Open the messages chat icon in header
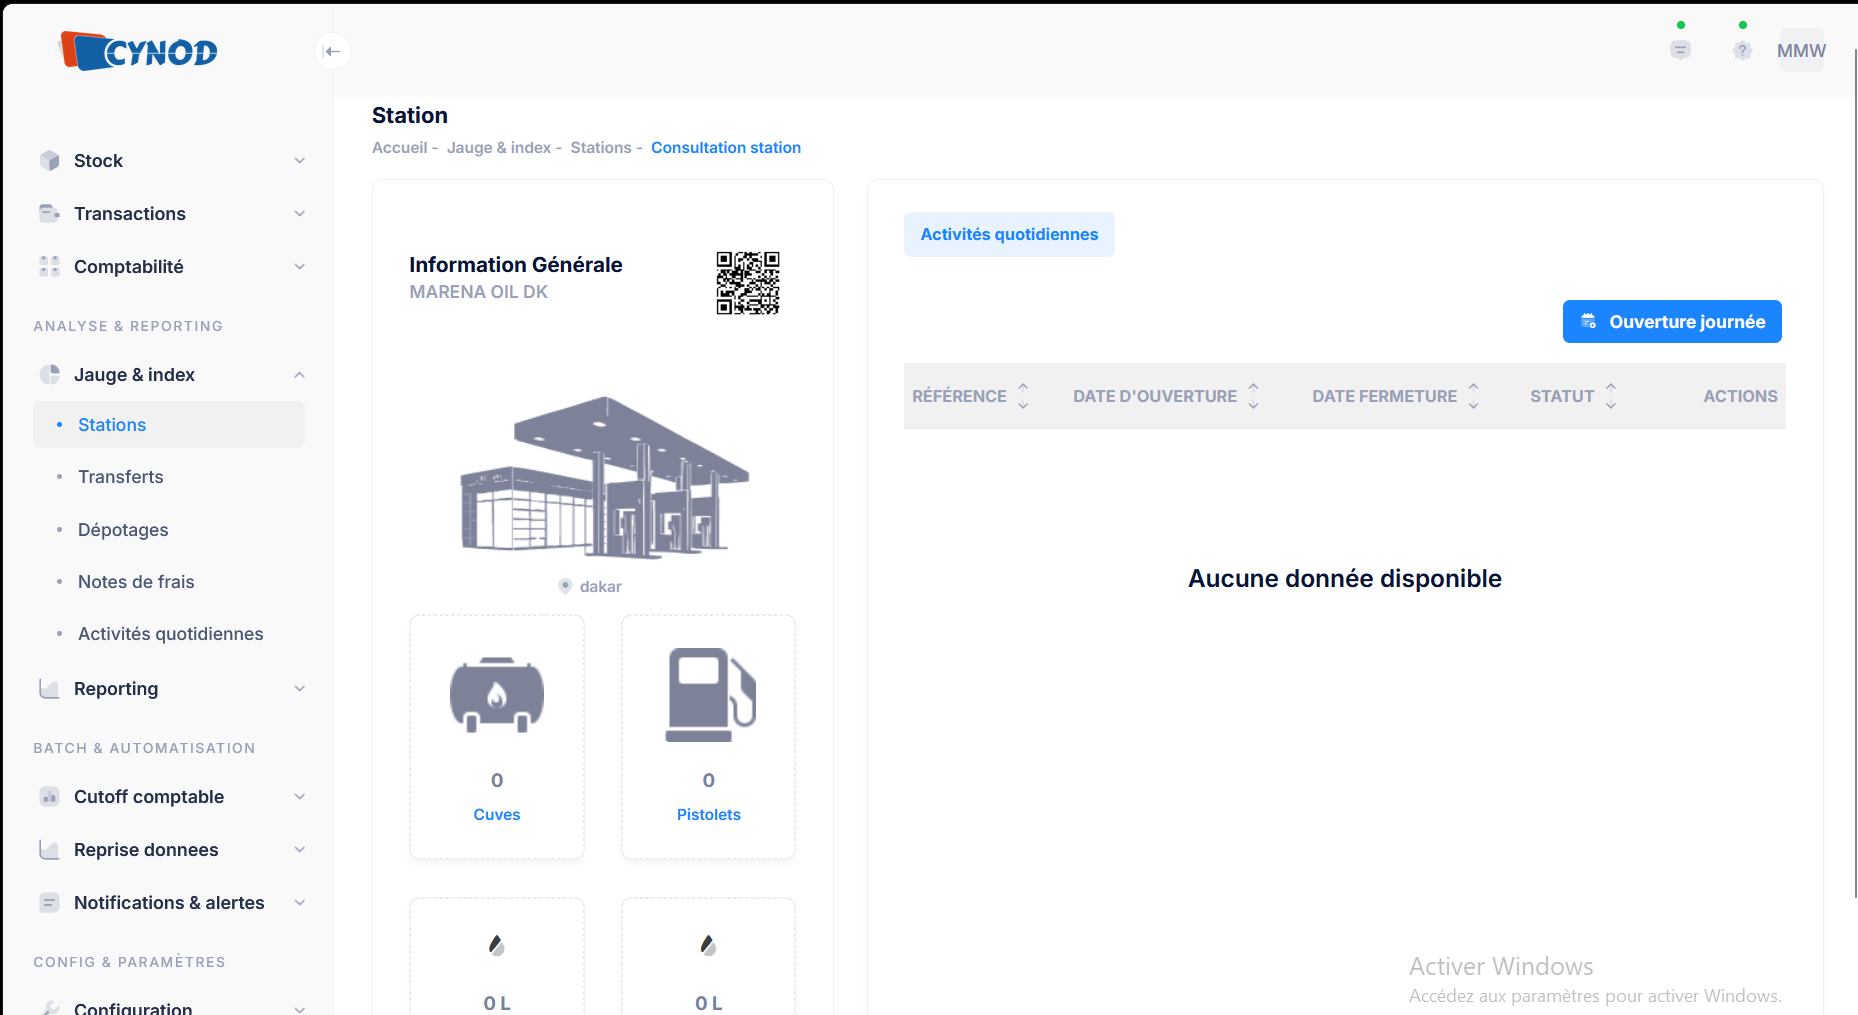 click(1680, 50)
